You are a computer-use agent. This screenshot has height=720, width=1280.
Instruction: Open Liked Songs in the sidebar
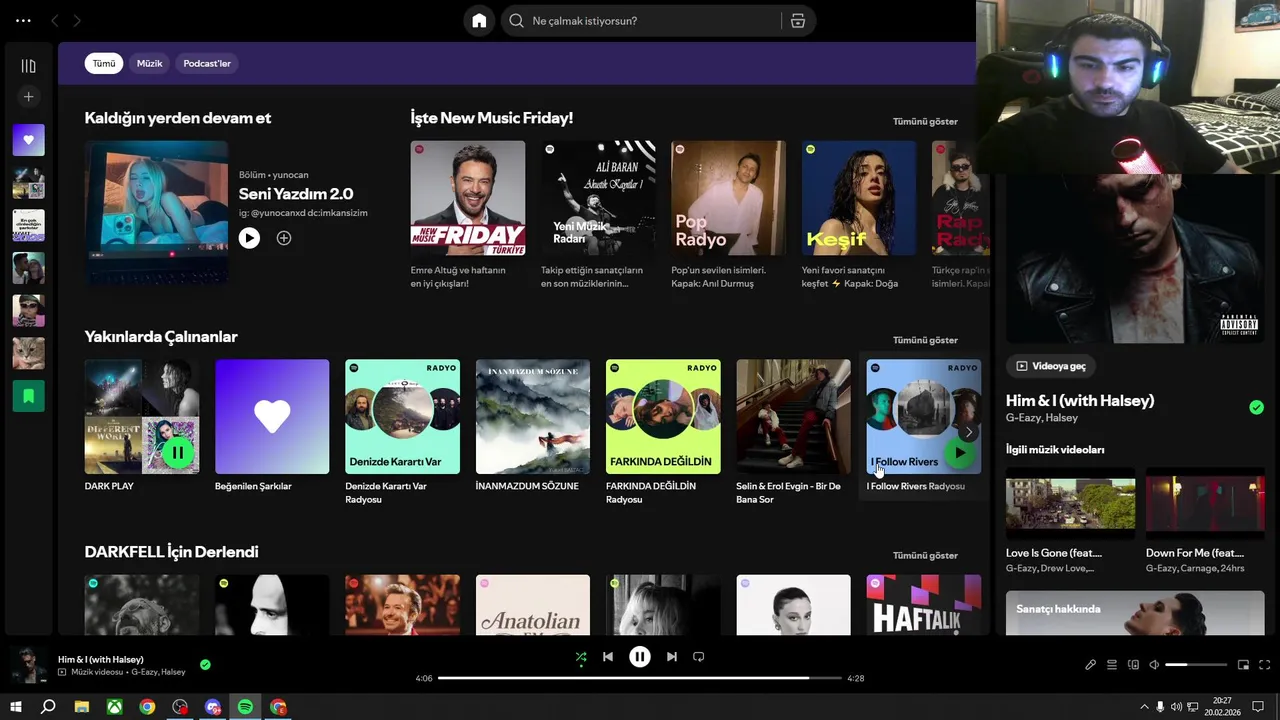(x=28, y=140)
